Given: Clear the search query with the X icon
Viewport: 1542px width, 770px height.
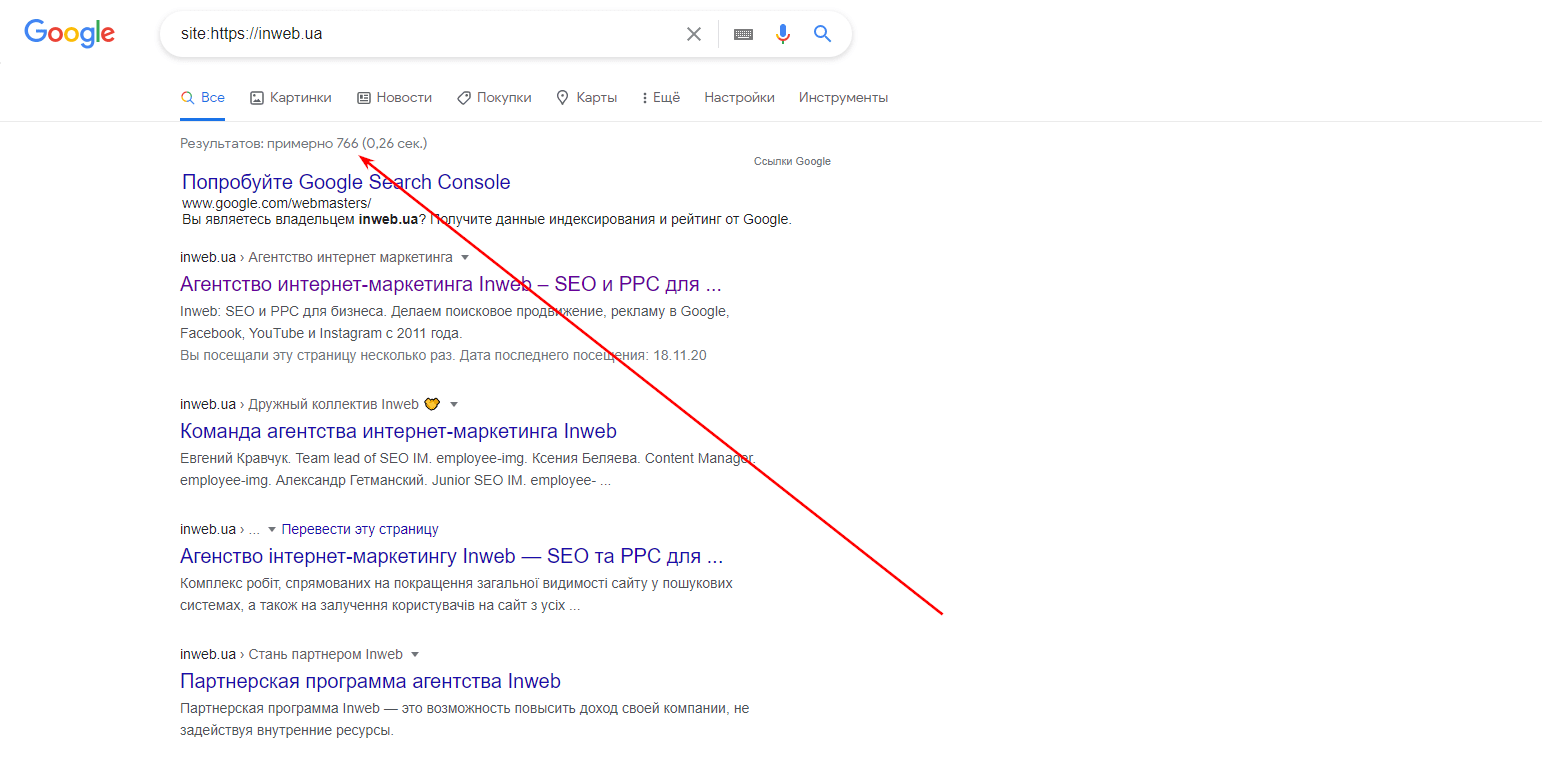Looking at the screenshot, I should 694,34.
